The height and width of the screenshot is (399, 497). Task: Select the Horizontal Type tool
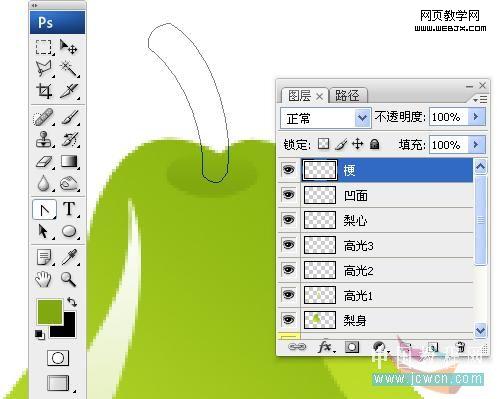[x=69, y=210]
